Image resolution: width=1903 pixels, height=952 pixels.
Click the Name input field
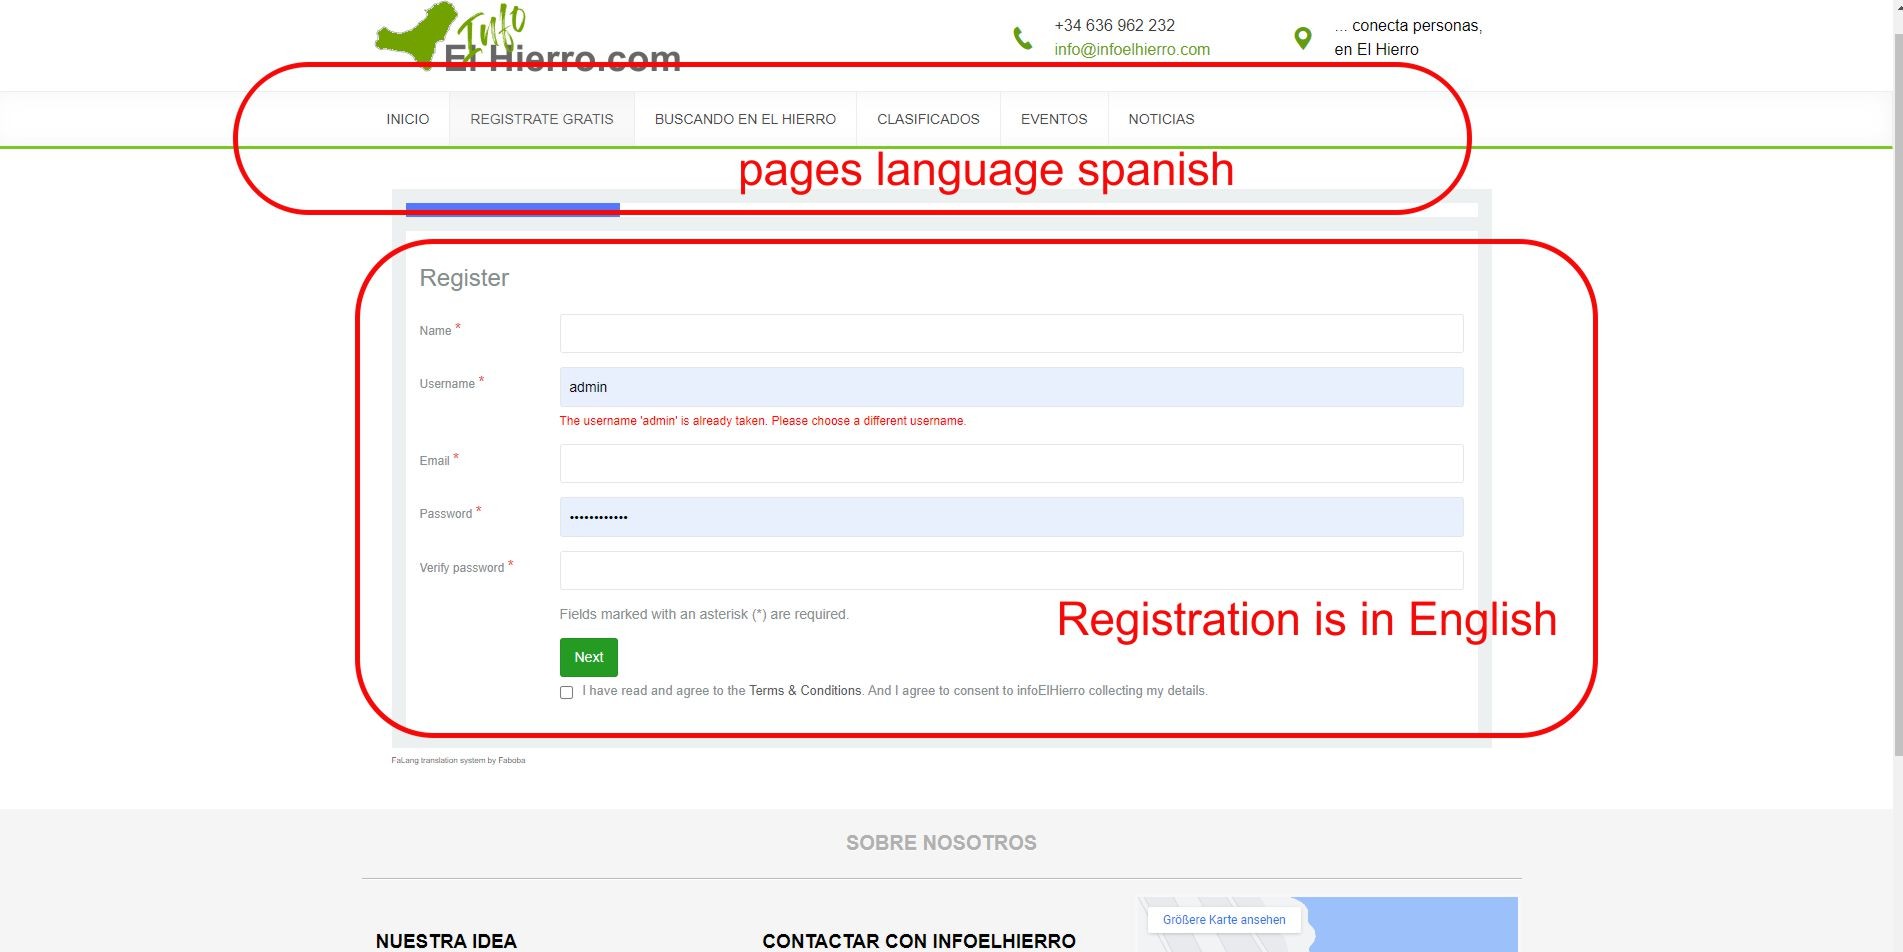pos(1011,334)
